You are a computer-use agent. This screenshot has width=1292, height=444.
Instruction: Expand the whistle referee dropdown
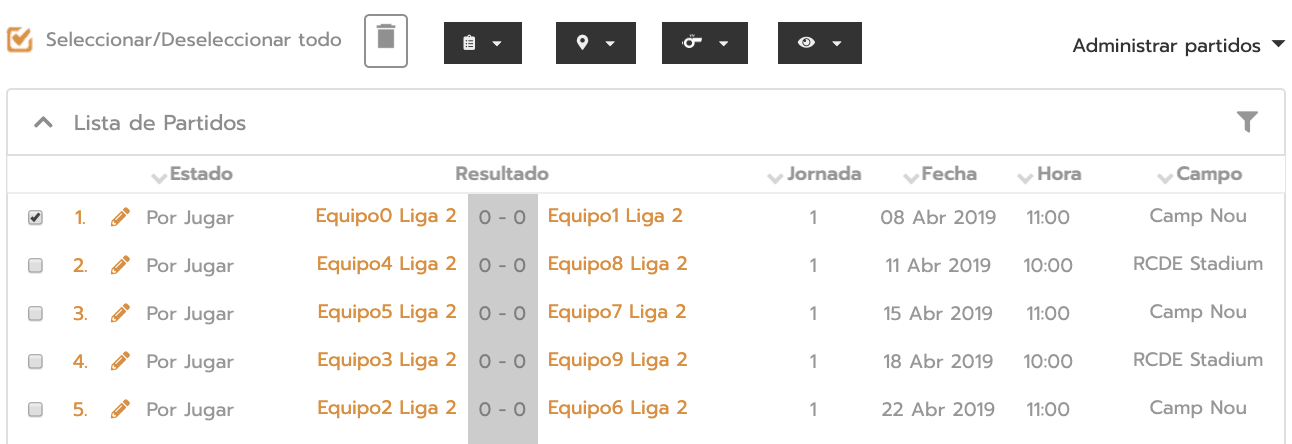[x=704, y=43]
